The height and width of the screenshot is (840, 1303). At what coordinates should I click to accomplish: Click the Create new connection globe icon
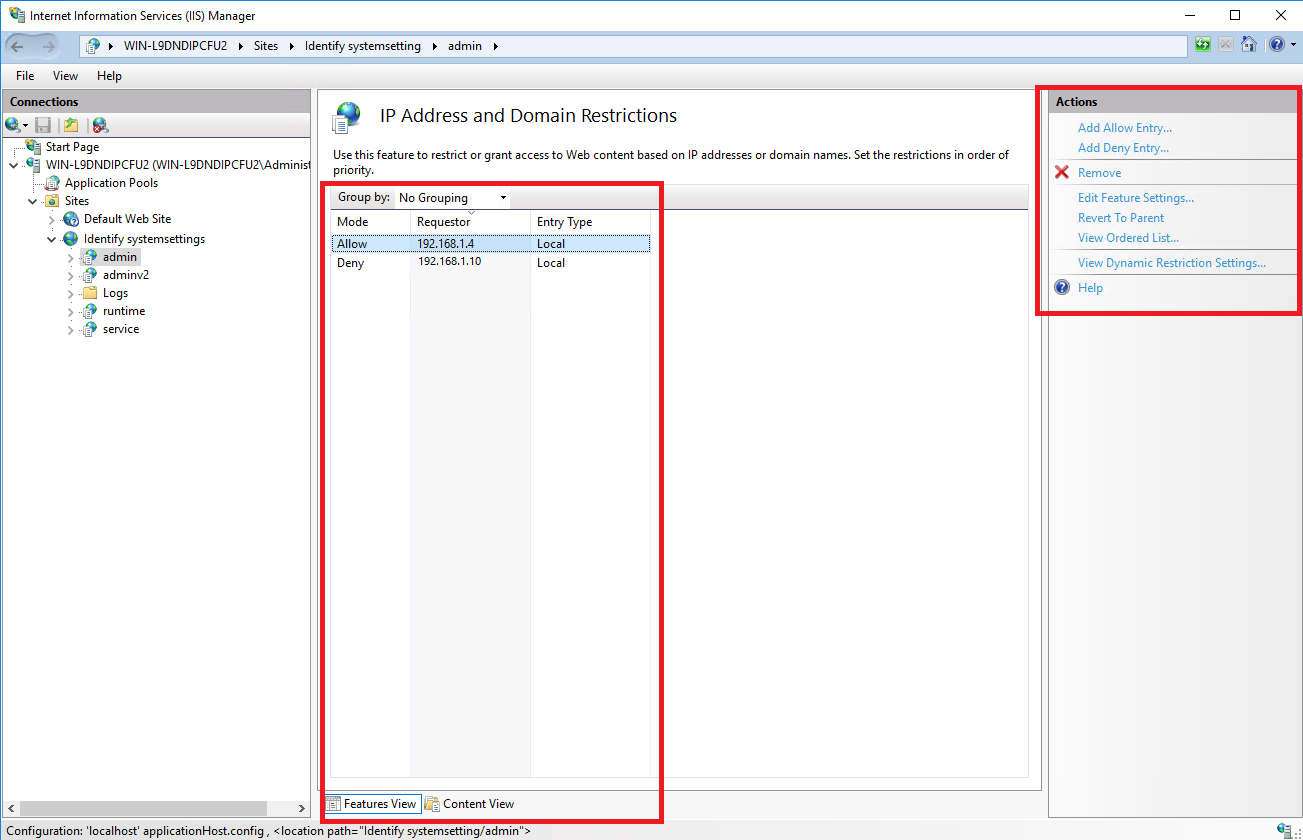(x=13, y=125)
